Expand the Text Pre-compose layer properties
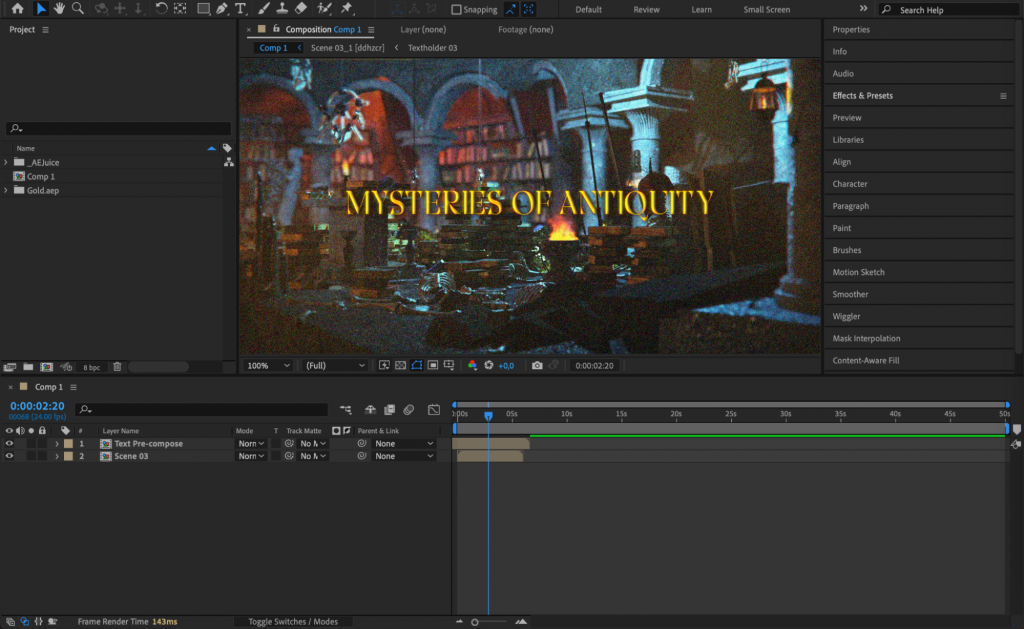1024x629 pixels. coord(58,443)
